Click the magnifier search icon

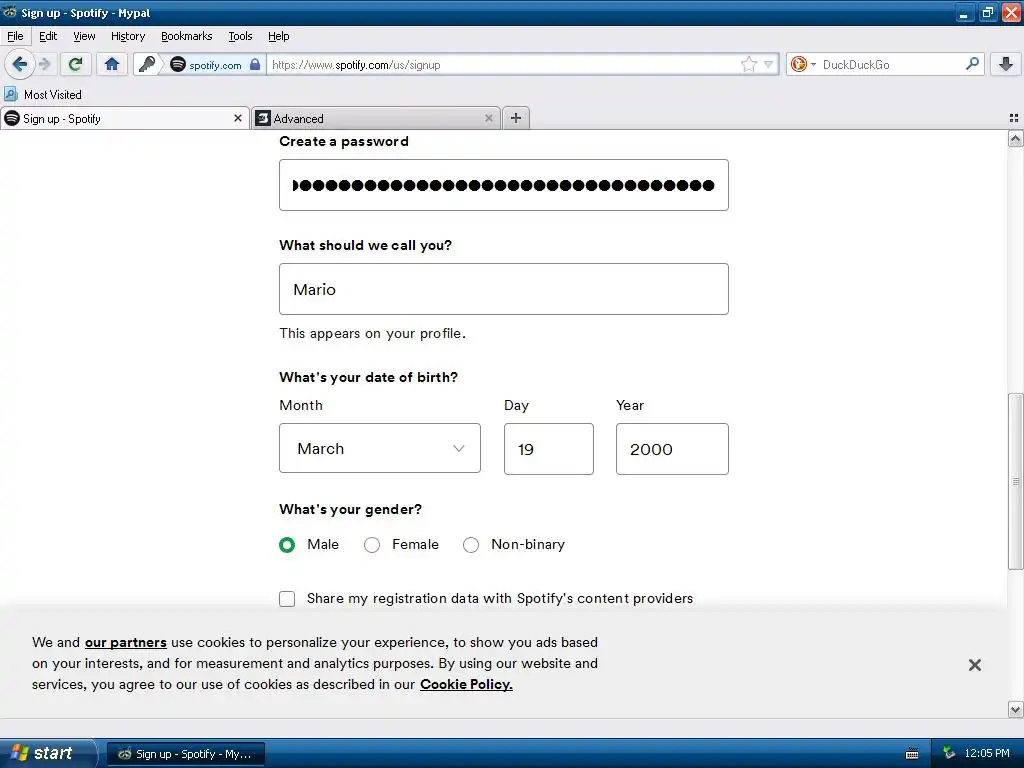click(x=972, y=63)
